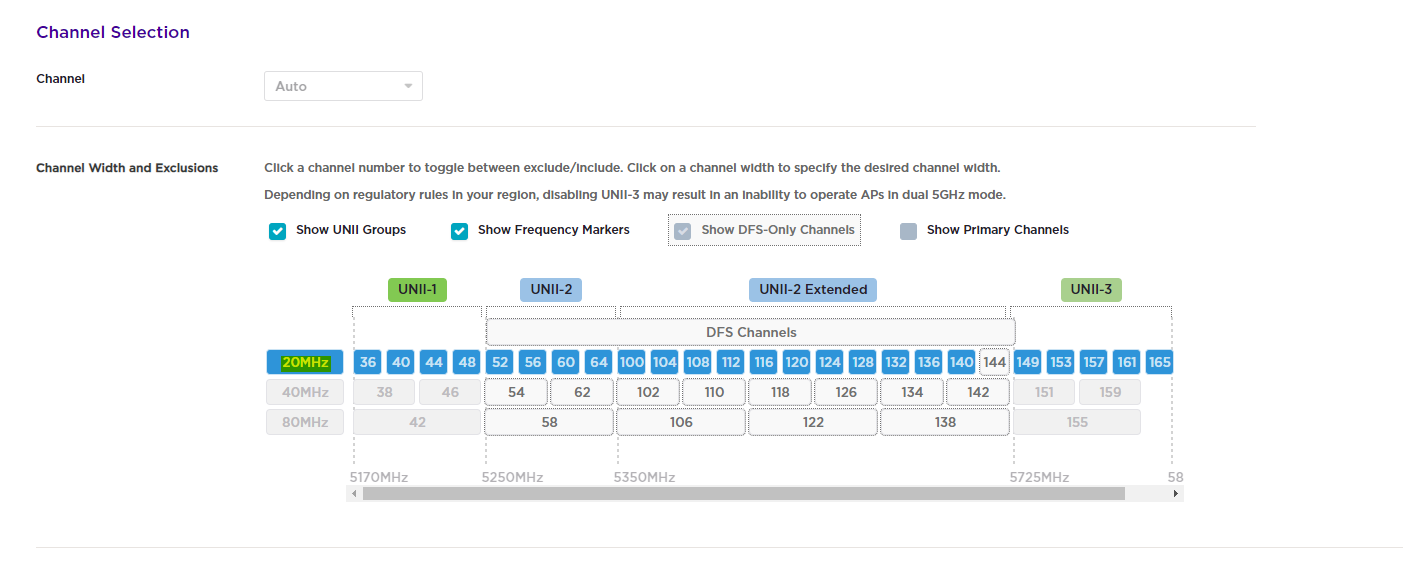This screenshot has height=564, width=1403.
Task: Toggle channel 100 exclusion
Action: tap(631, 362)
